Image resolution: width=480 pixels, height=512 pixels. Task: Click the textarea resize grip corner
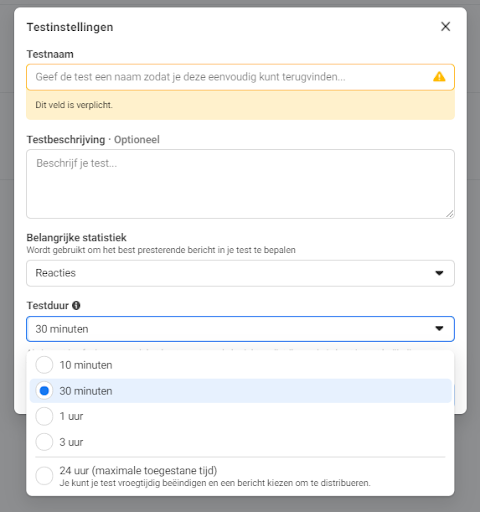click(x=450, y=214)
